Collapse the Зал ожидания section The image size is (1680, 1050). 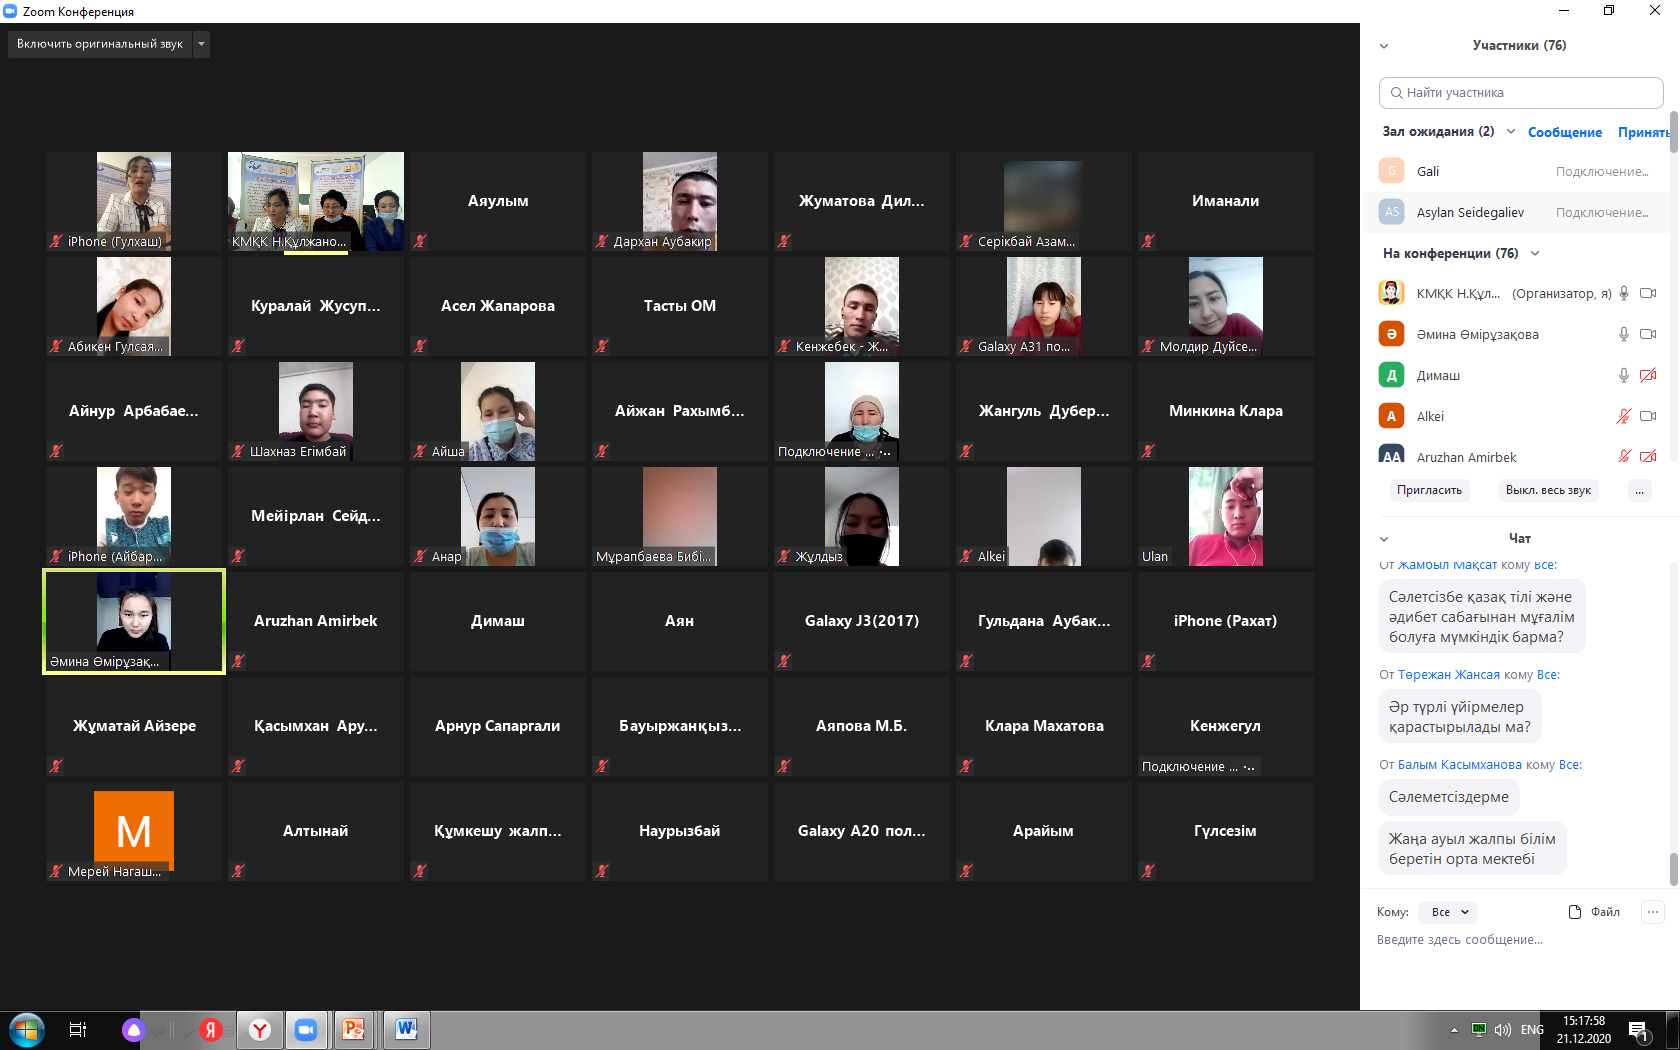[x=1511, y=131]
